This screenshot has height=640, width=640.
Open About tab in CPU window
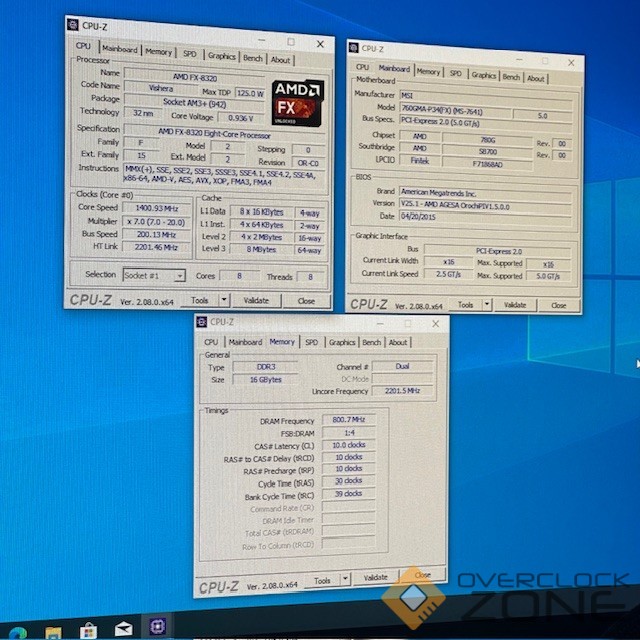point(280,60)
